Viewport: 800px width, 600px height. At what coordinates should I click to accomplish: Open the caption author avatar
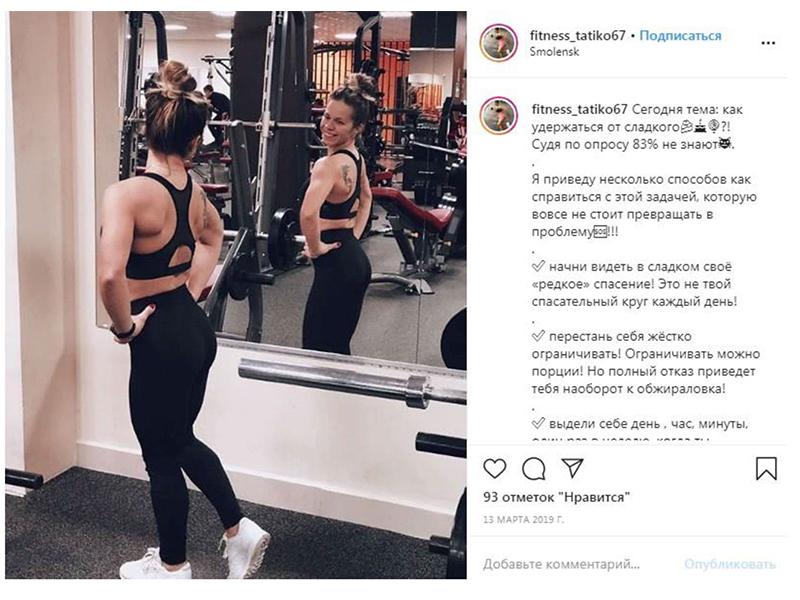499,115
